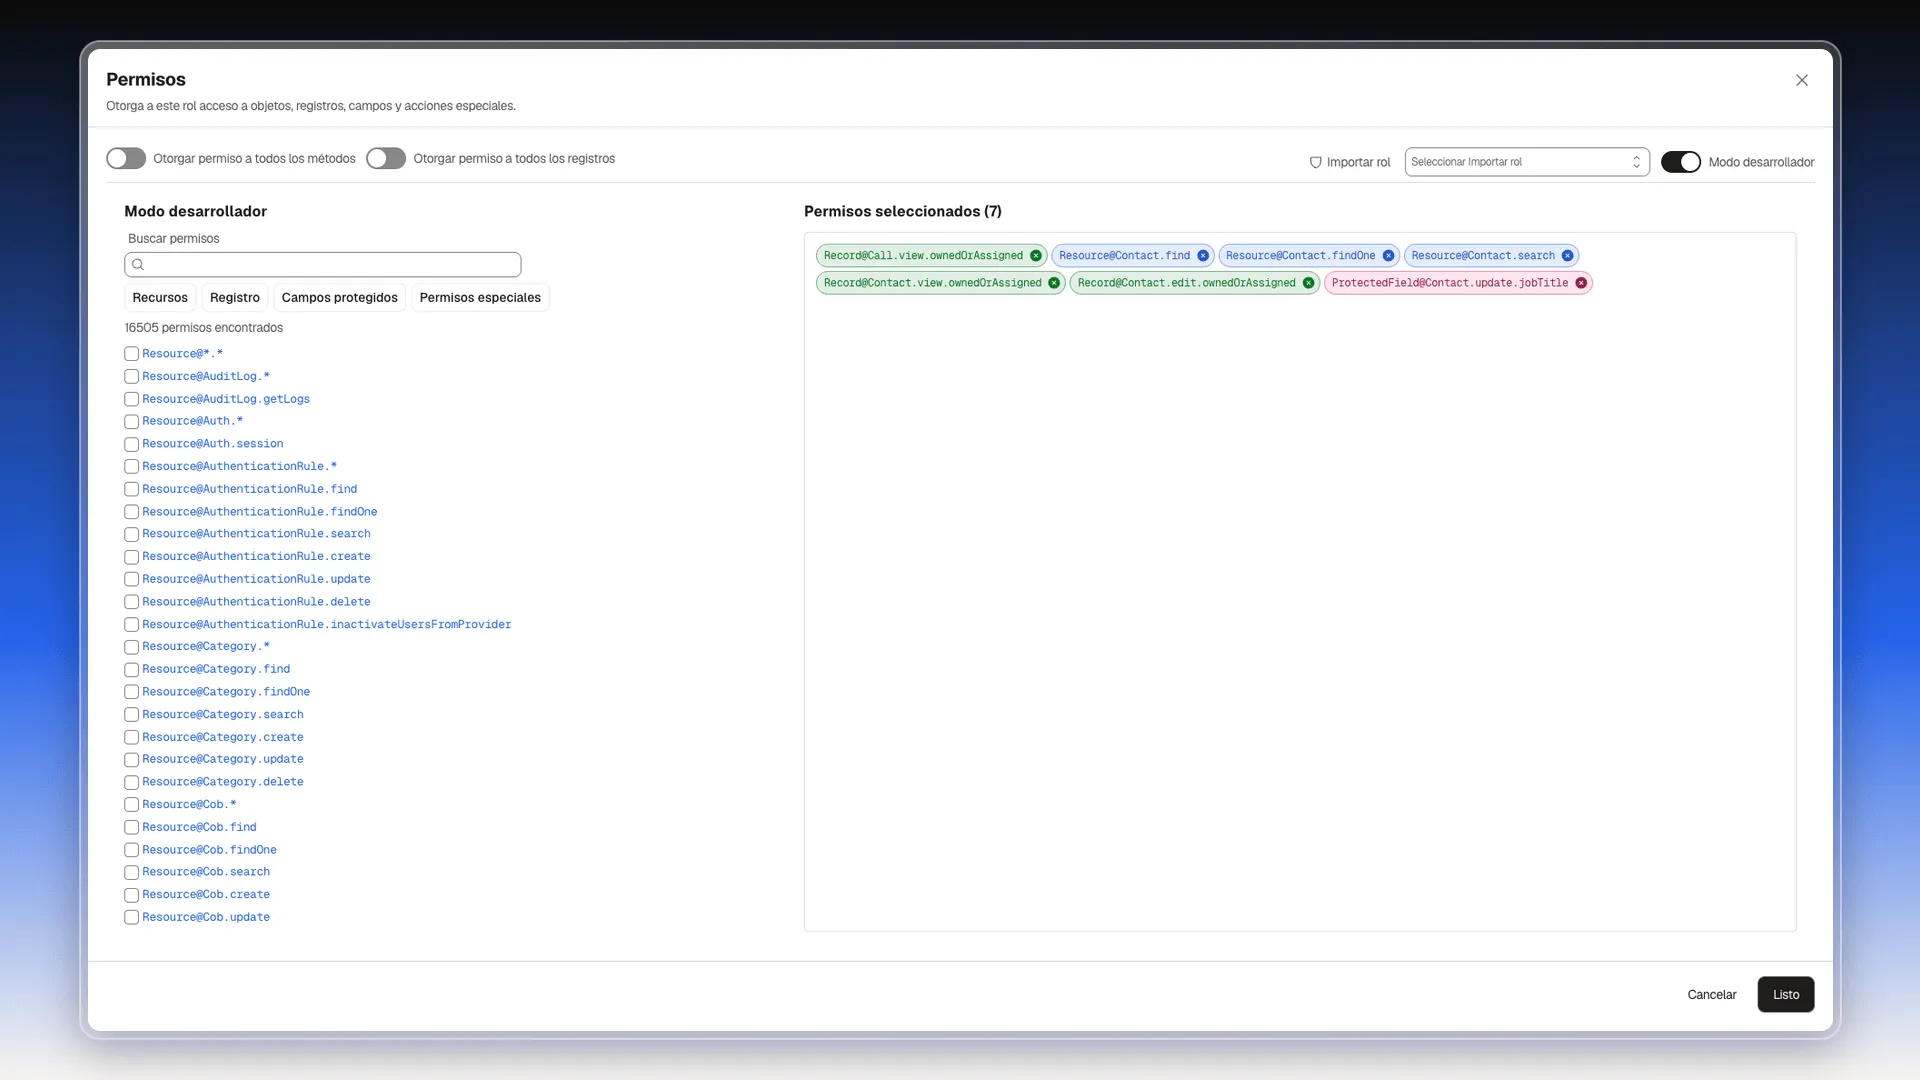
Task: Filter by the Recursos tab
Action: [160, 298]
